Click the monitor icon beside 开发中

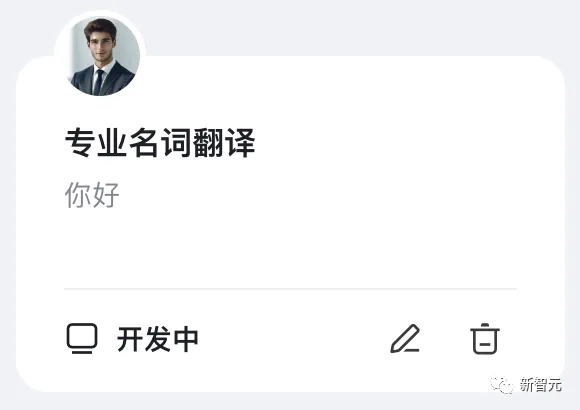tap(82, 338)
